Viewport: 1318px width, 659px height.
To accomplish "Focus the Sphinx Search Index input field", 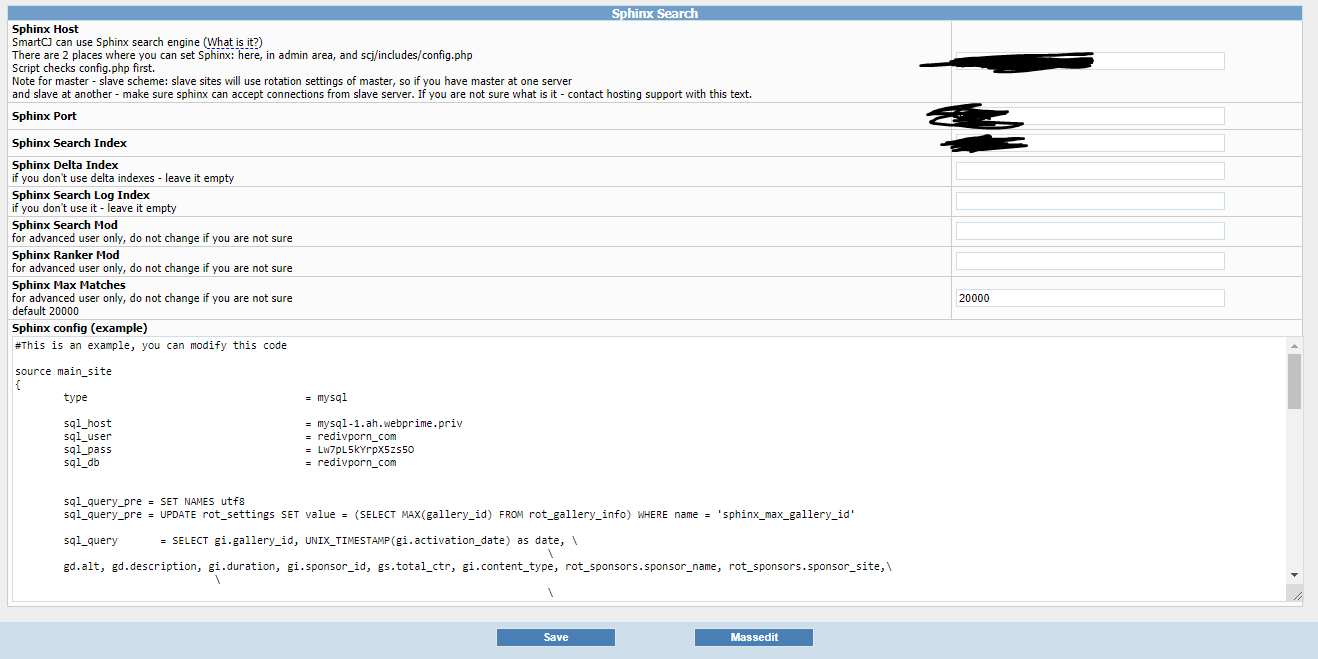I will pos(1090,143).
